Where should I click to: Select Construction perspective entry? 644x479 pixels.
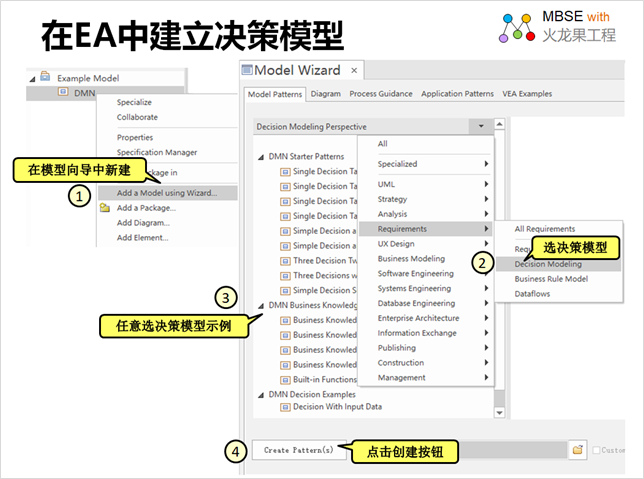click(400, 363)
